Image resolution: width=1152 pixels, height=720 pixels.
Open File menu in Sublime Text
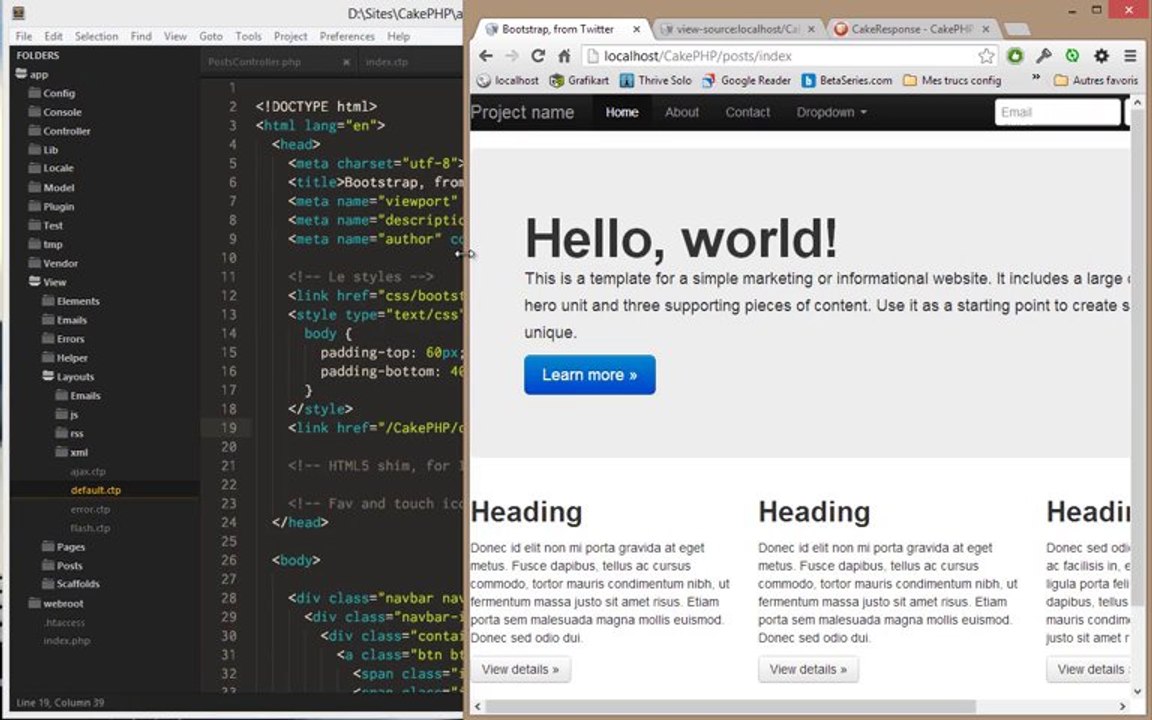coord(24,36)
